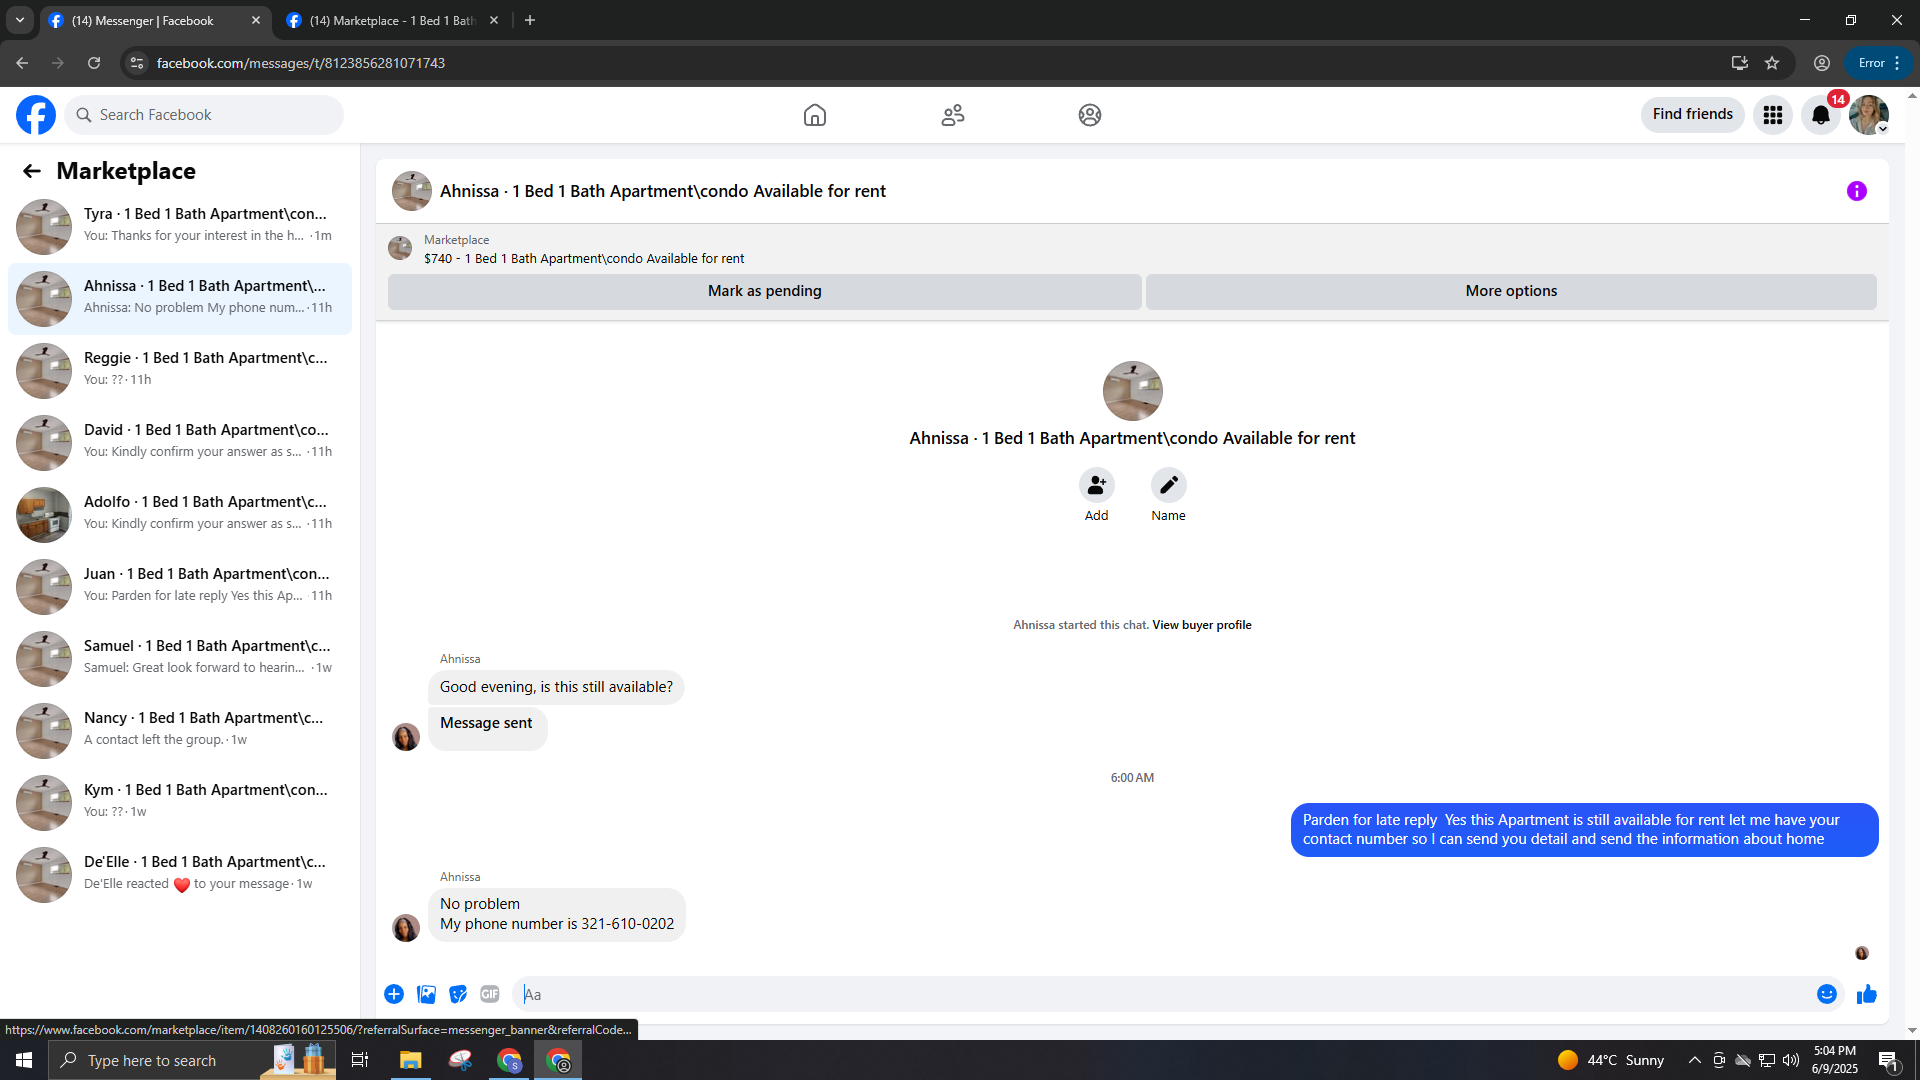Click Find friends button
The width and height of the screenshot is (1920, 1080).
[1693, 115]
